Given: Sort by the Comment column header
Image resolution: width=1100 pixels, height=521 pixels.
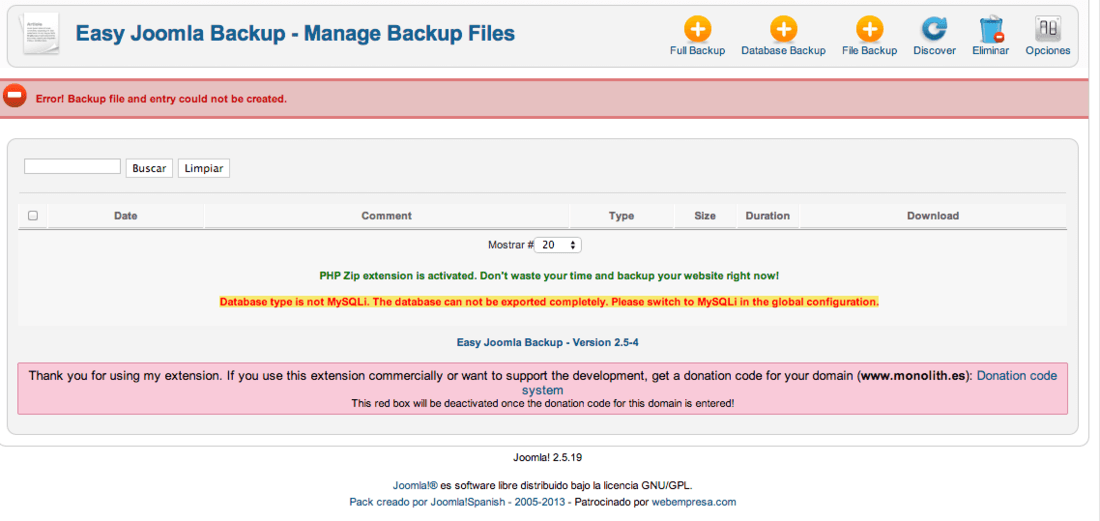Looking at the screenshot, I should click(387, 216).
